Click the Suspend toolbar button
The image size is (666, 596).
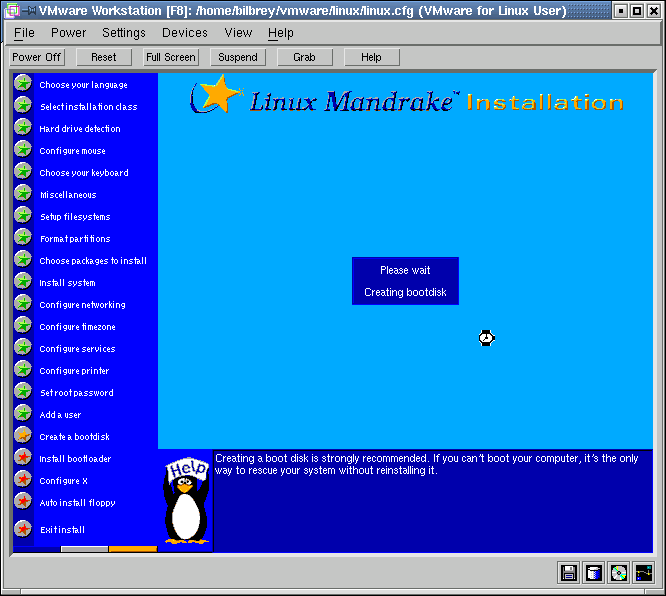[238, 57]
